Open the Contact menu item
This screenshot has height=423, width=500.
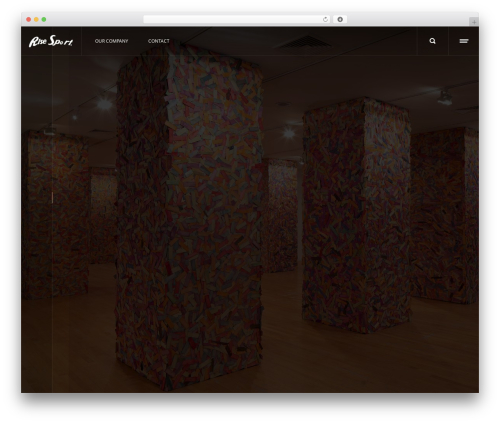click(159, 41)
